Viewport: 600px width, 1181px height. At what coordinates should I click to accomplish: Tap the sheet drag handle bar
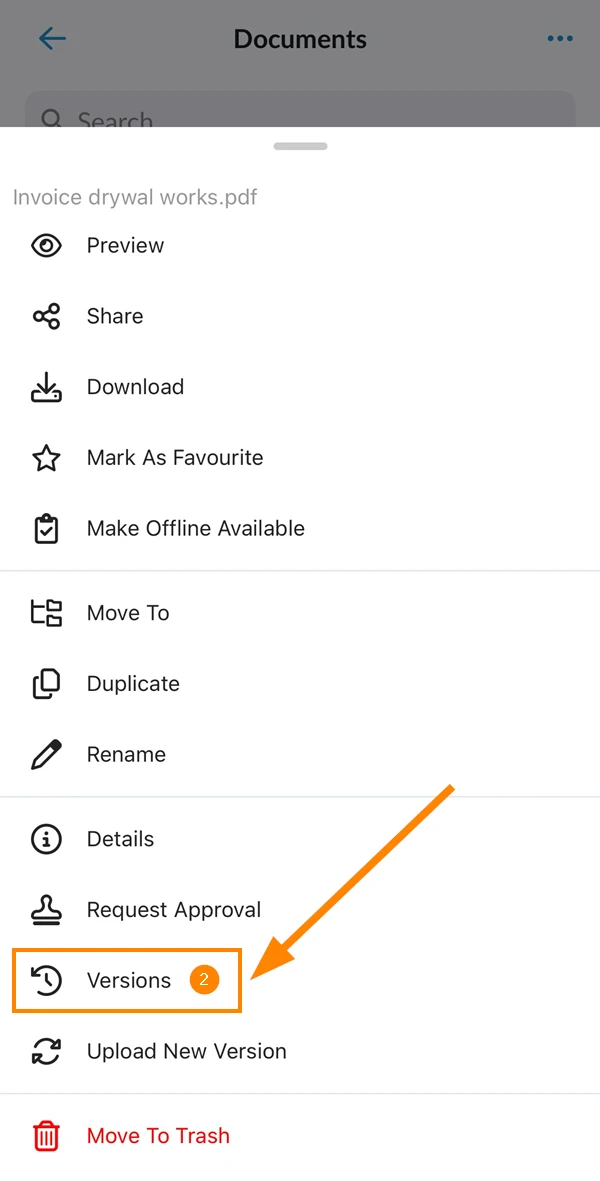[300, 146]
